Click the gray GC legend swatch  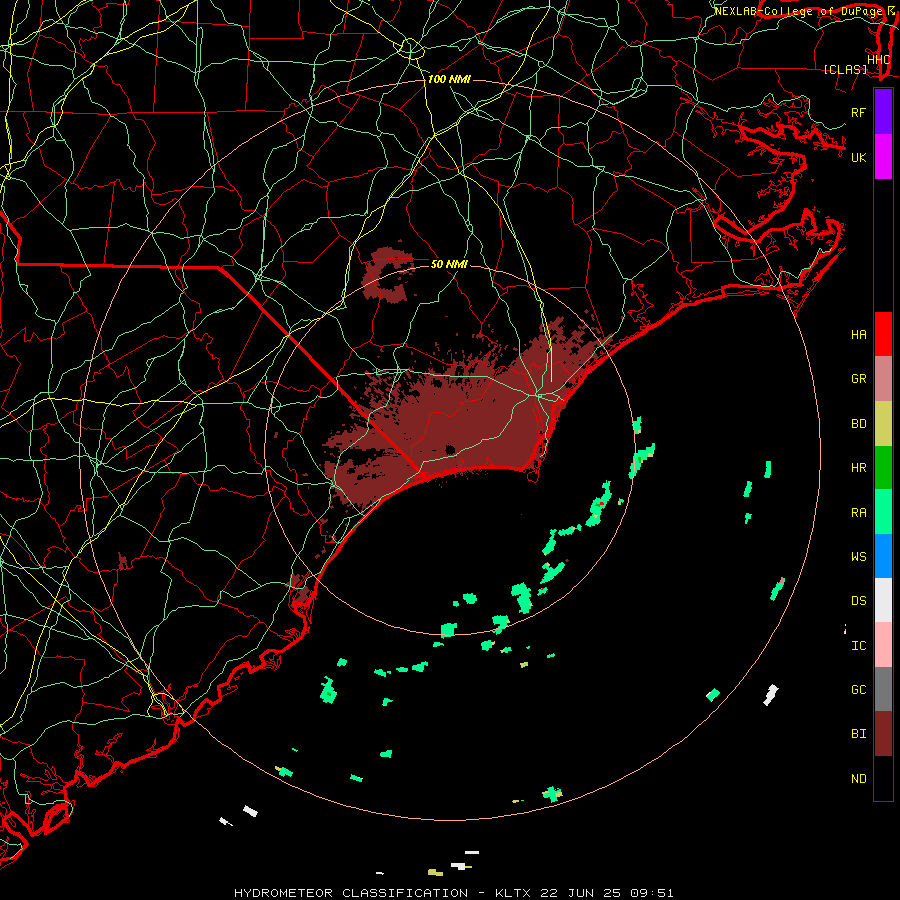point(883,689)
